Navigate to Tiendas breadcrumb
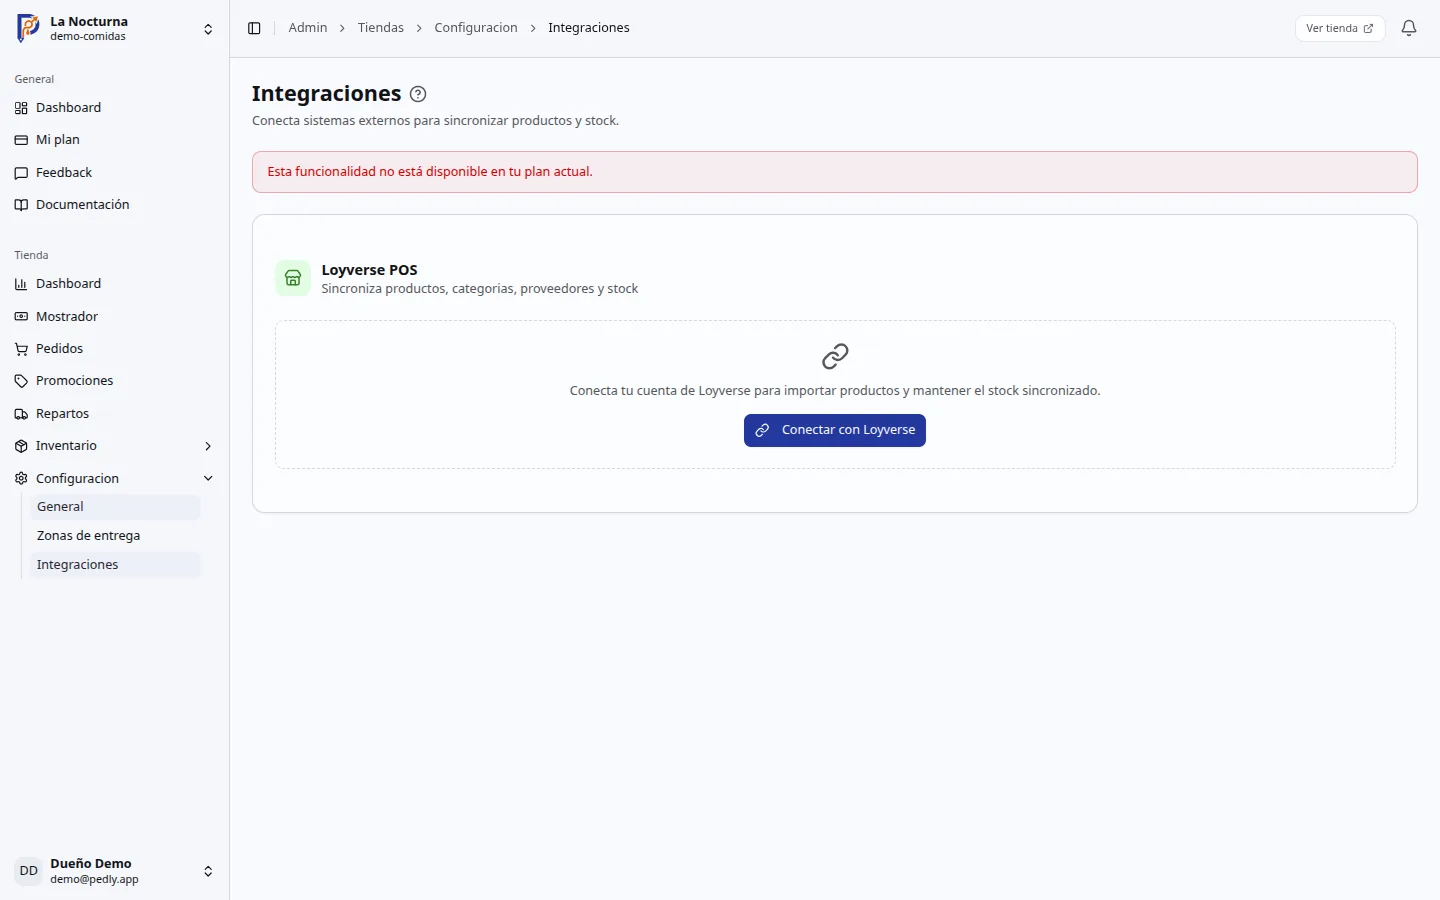This screenshot has width=1440, height=900. point(381,28)
